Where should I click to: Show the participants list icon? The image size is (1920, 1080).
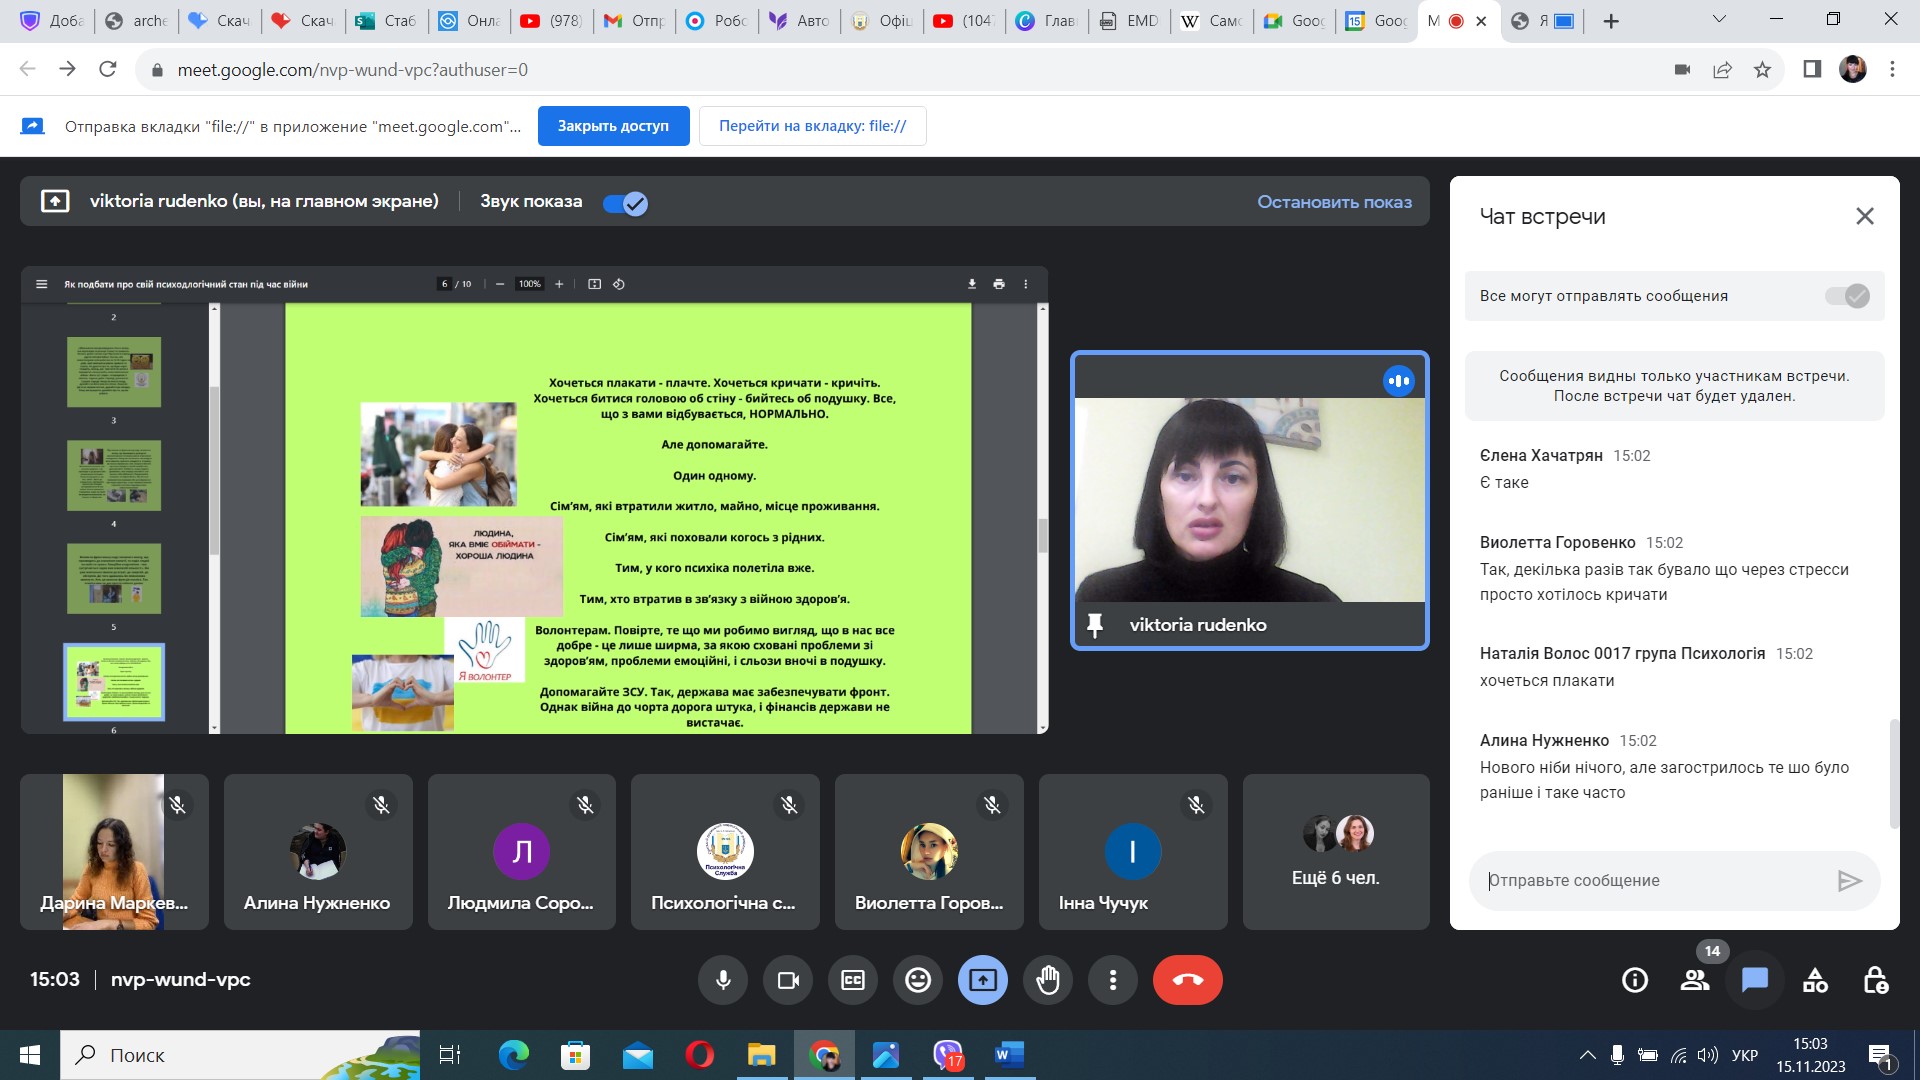(1695, 980)
